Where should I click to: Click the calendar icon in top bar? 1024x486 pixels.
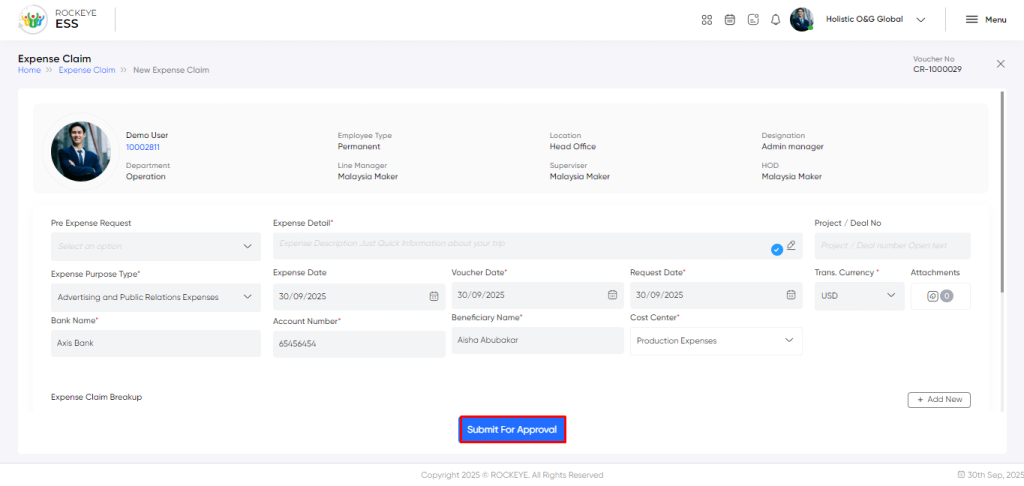[730, 19]
